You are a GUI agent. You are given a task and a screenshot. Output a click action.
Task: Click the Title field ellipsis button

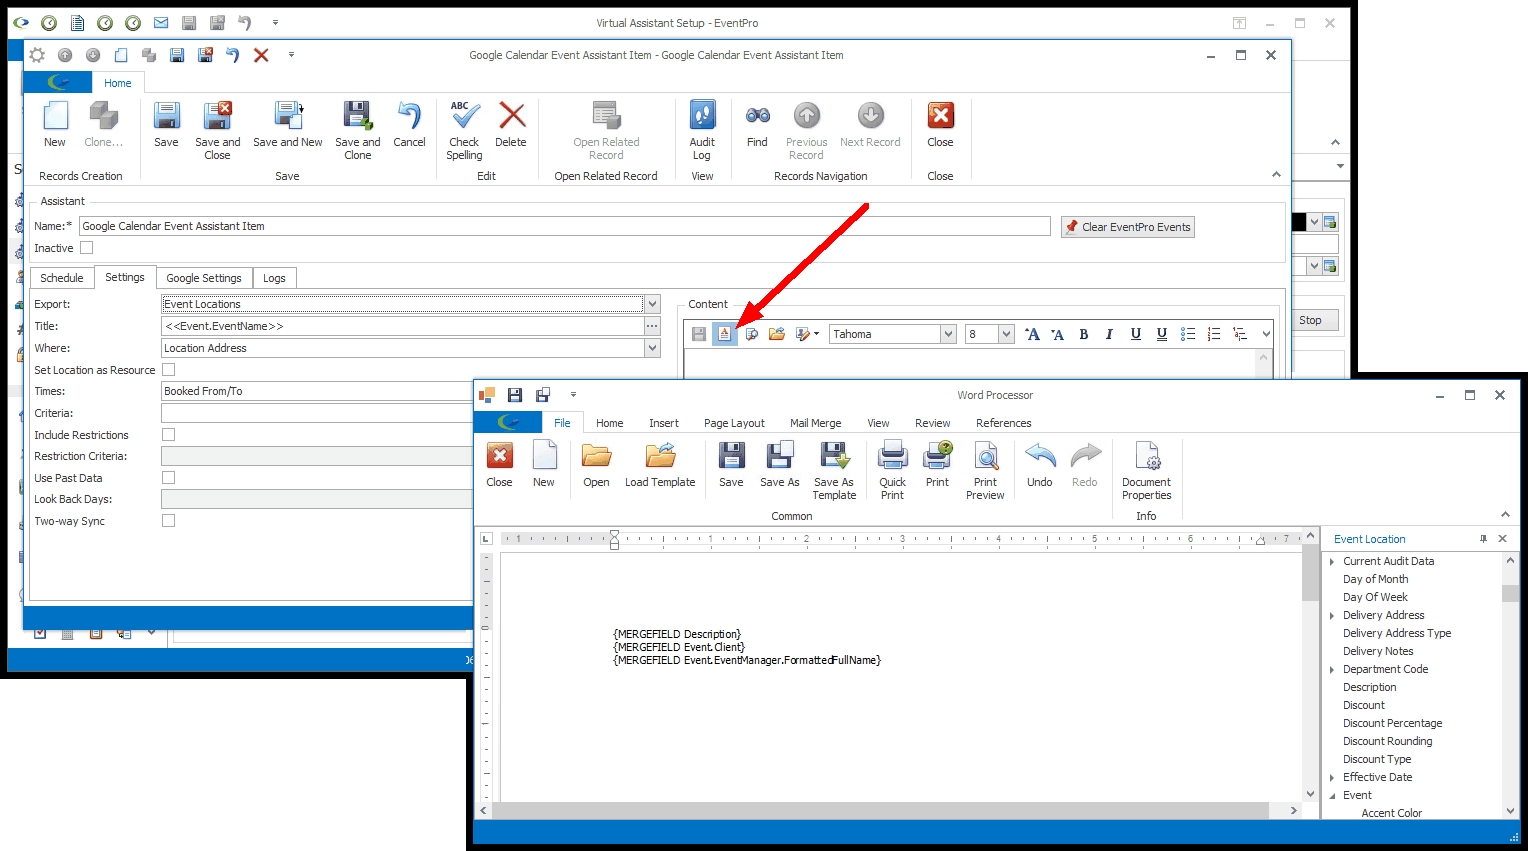coord(652,326)
